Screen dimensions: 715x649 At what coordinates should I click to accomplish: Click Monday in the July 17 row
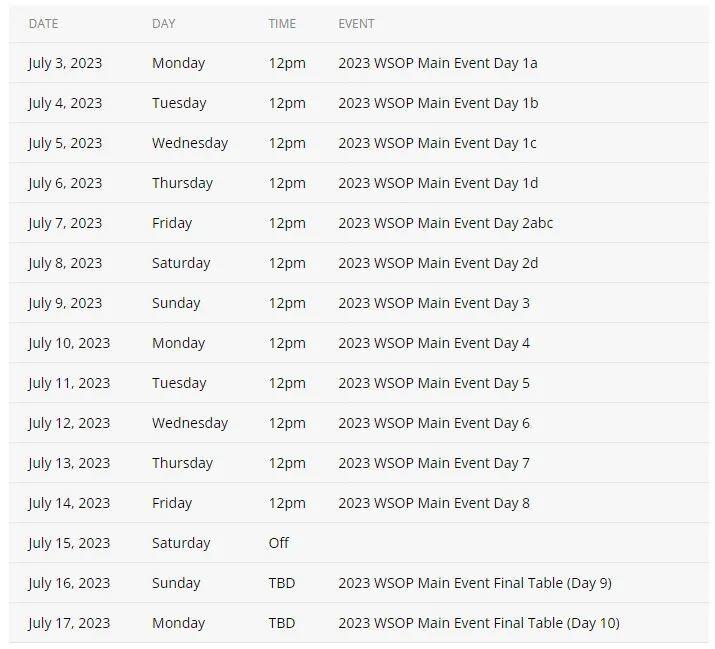(x=178, y=623)
